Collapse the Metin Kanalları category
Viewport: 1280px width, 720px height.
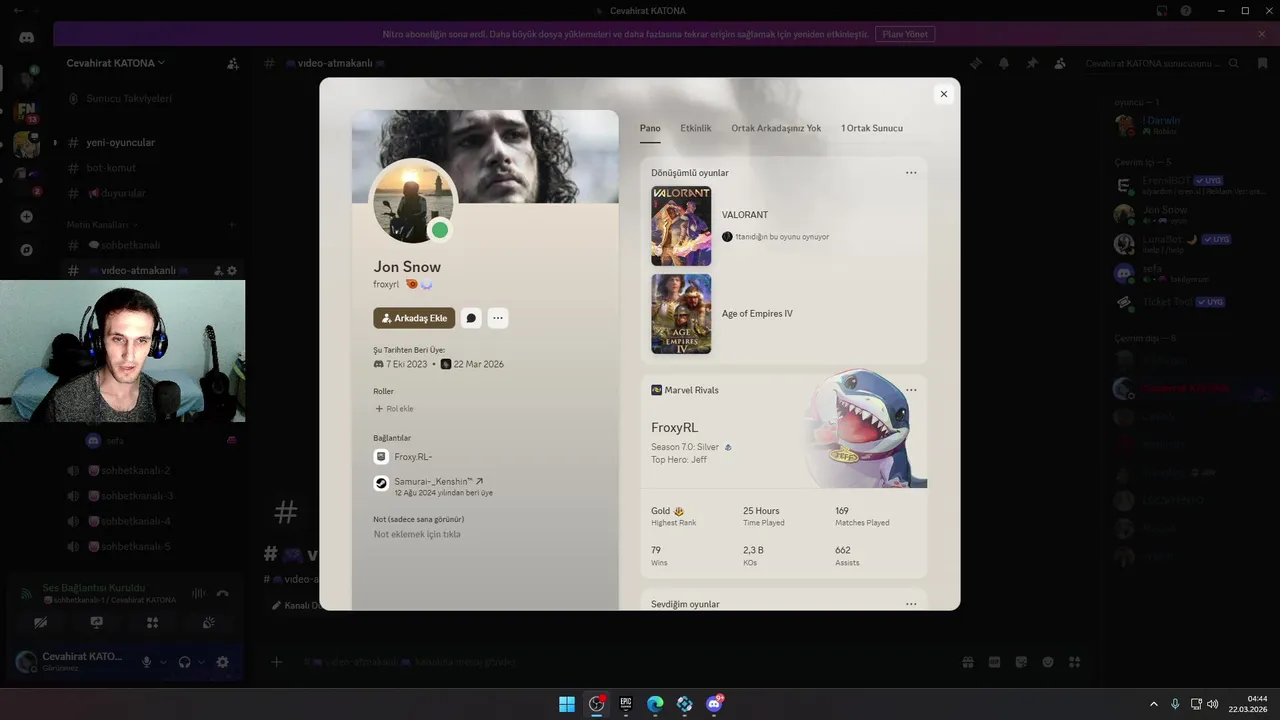(x=103, y=225)
